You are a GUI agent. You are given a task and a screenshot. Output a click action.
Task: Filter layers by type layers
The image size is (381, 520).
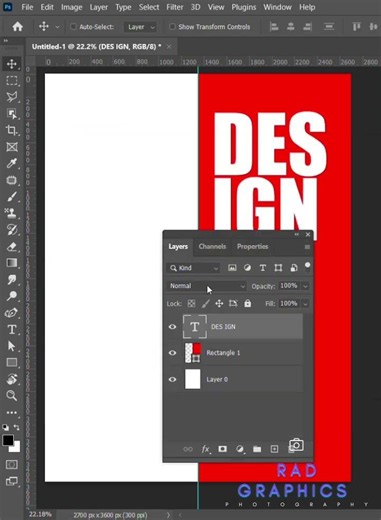pyautogui.click(x=263, y=268)
